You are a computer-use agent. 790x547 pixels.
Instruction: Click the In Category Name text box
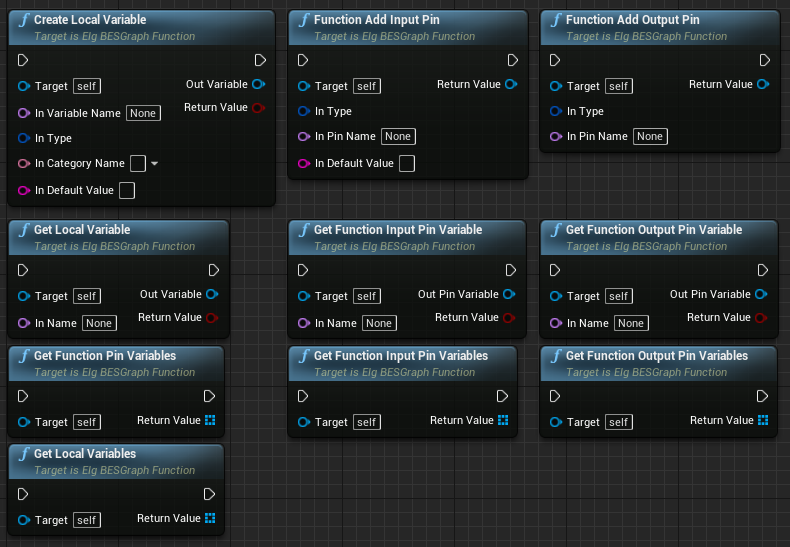point(138,163)
